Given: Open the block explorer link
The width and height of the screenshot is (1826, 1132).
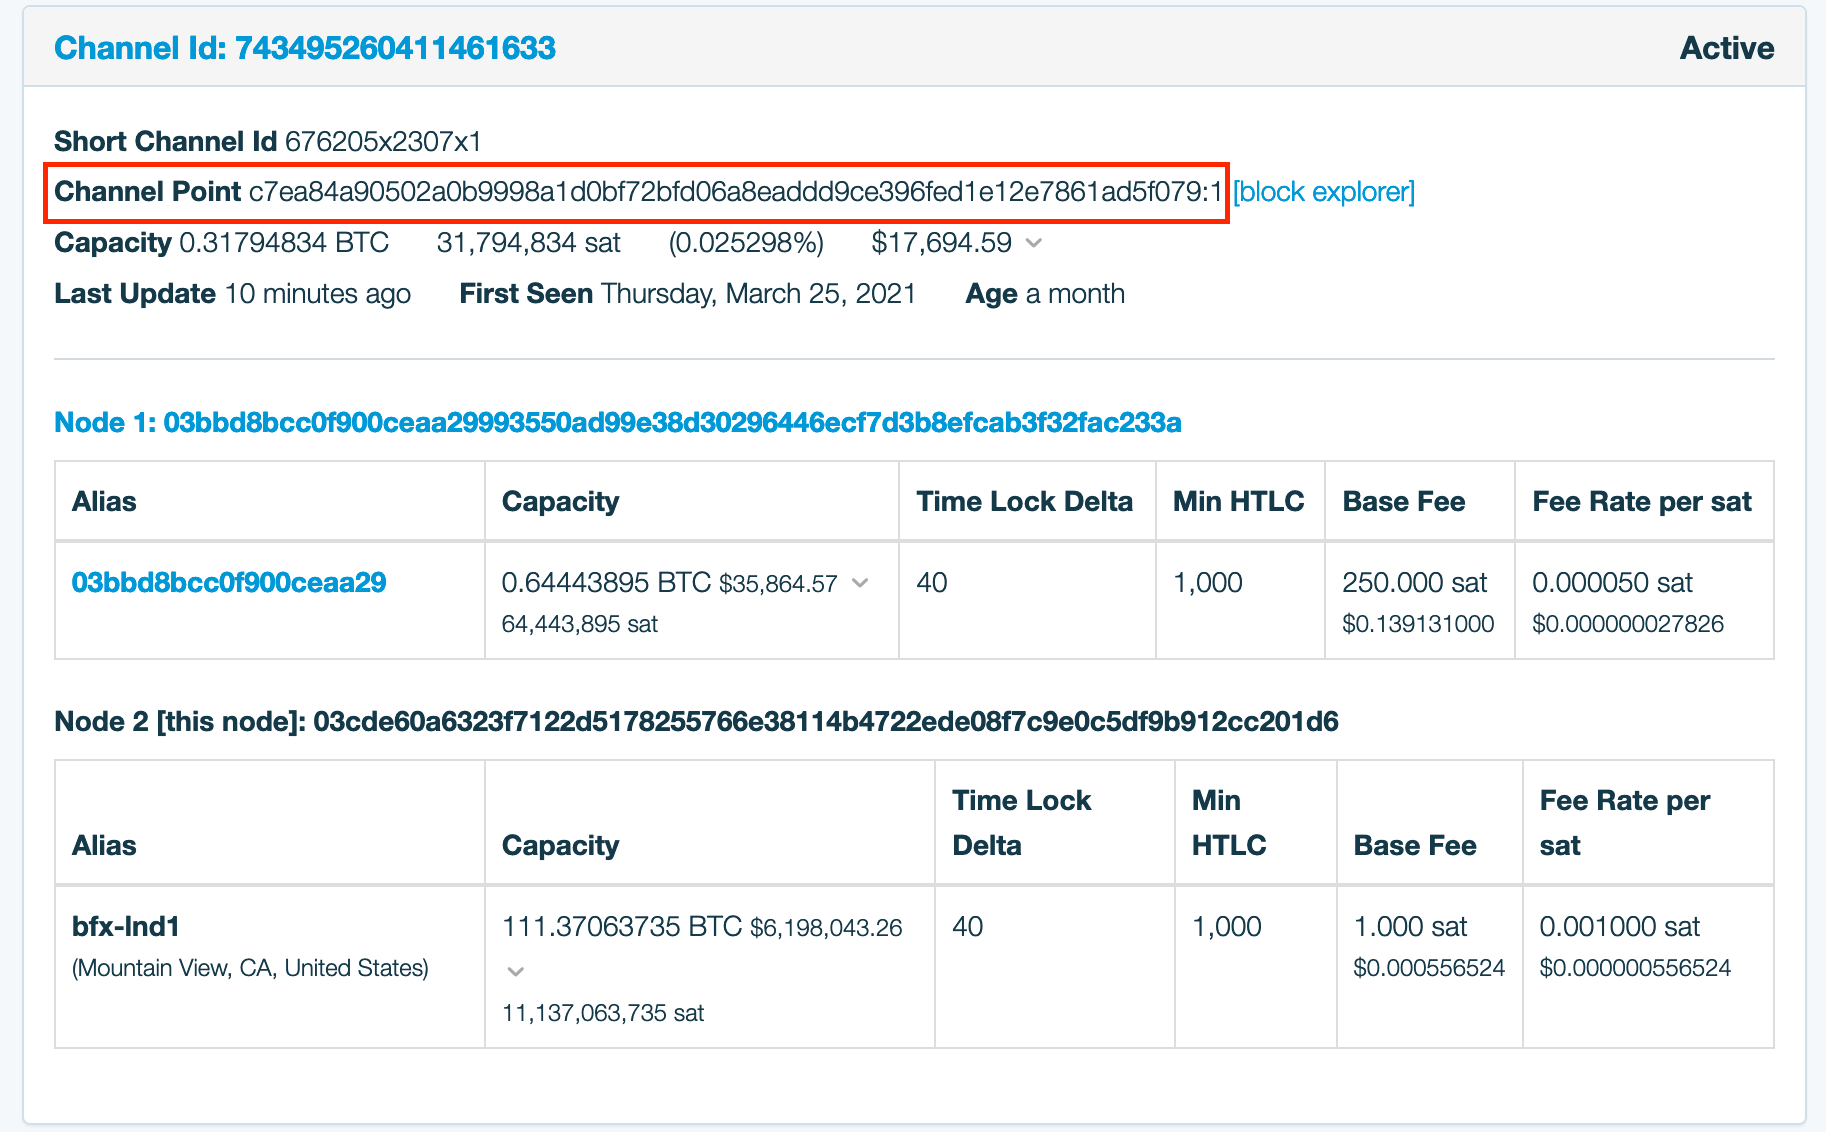Looking at the screenshot, I should [1324, 191].
